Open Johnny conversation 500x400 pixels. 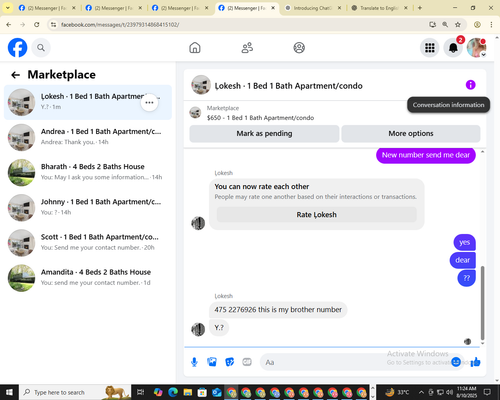(x=88, y=208)
